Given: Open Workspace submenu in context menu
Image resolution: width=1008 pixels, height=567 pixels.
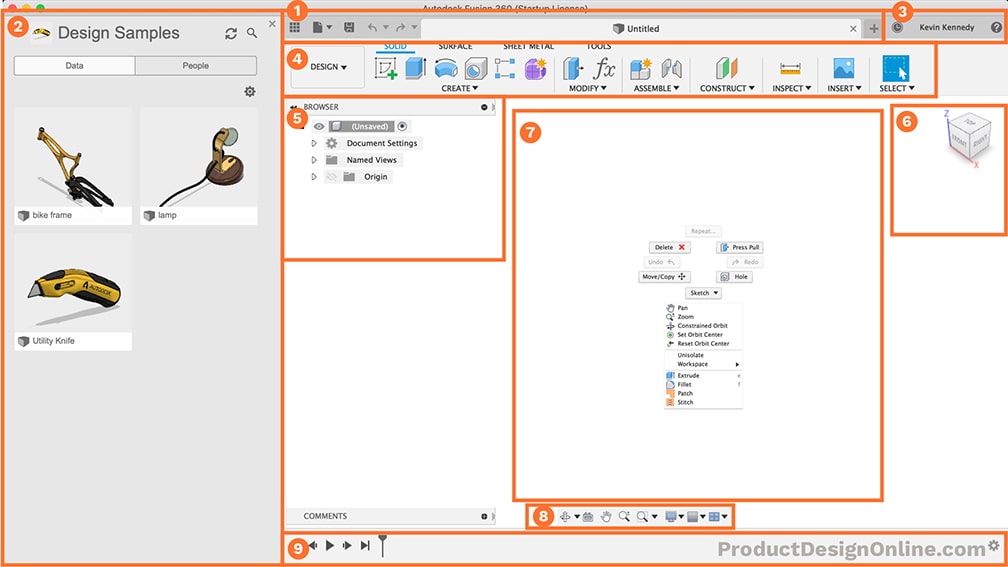Looking at the screenshot, I should [x=703, y=364].
